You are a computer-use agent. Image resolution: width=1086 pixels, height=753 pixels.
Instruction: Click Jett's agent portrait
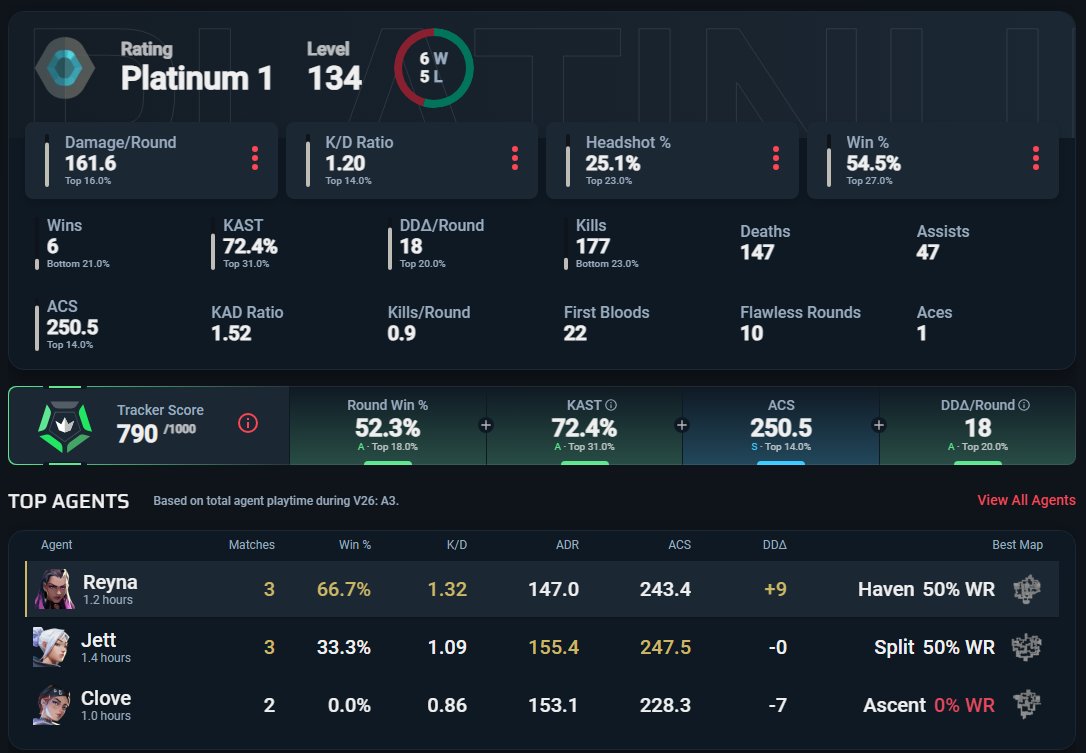[x=51, y=647]
